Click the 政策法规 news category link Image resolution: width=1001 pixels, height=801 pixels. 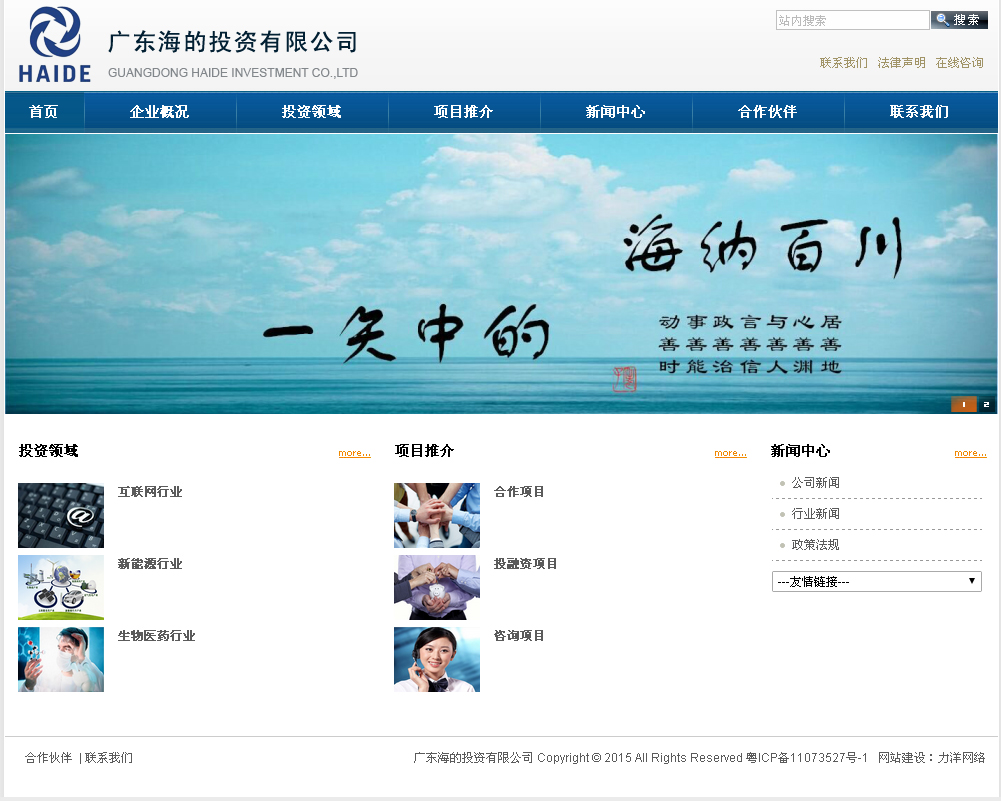[x=815, y=545]
